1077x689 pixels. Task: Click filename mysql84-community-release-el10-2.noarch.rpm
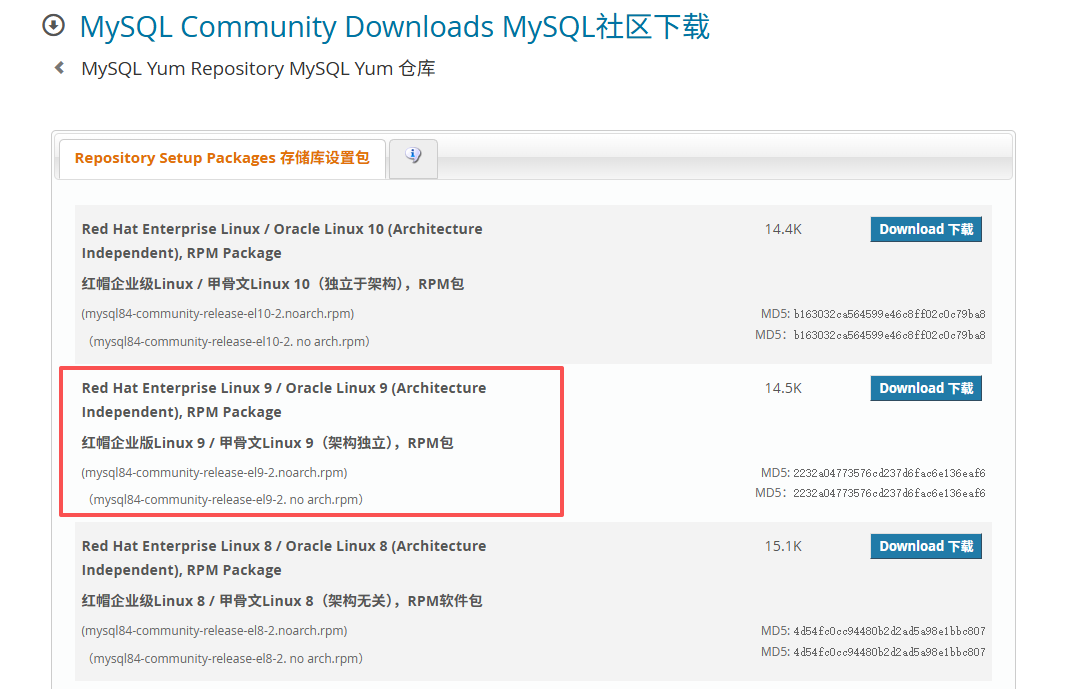(x=218, y=314)
